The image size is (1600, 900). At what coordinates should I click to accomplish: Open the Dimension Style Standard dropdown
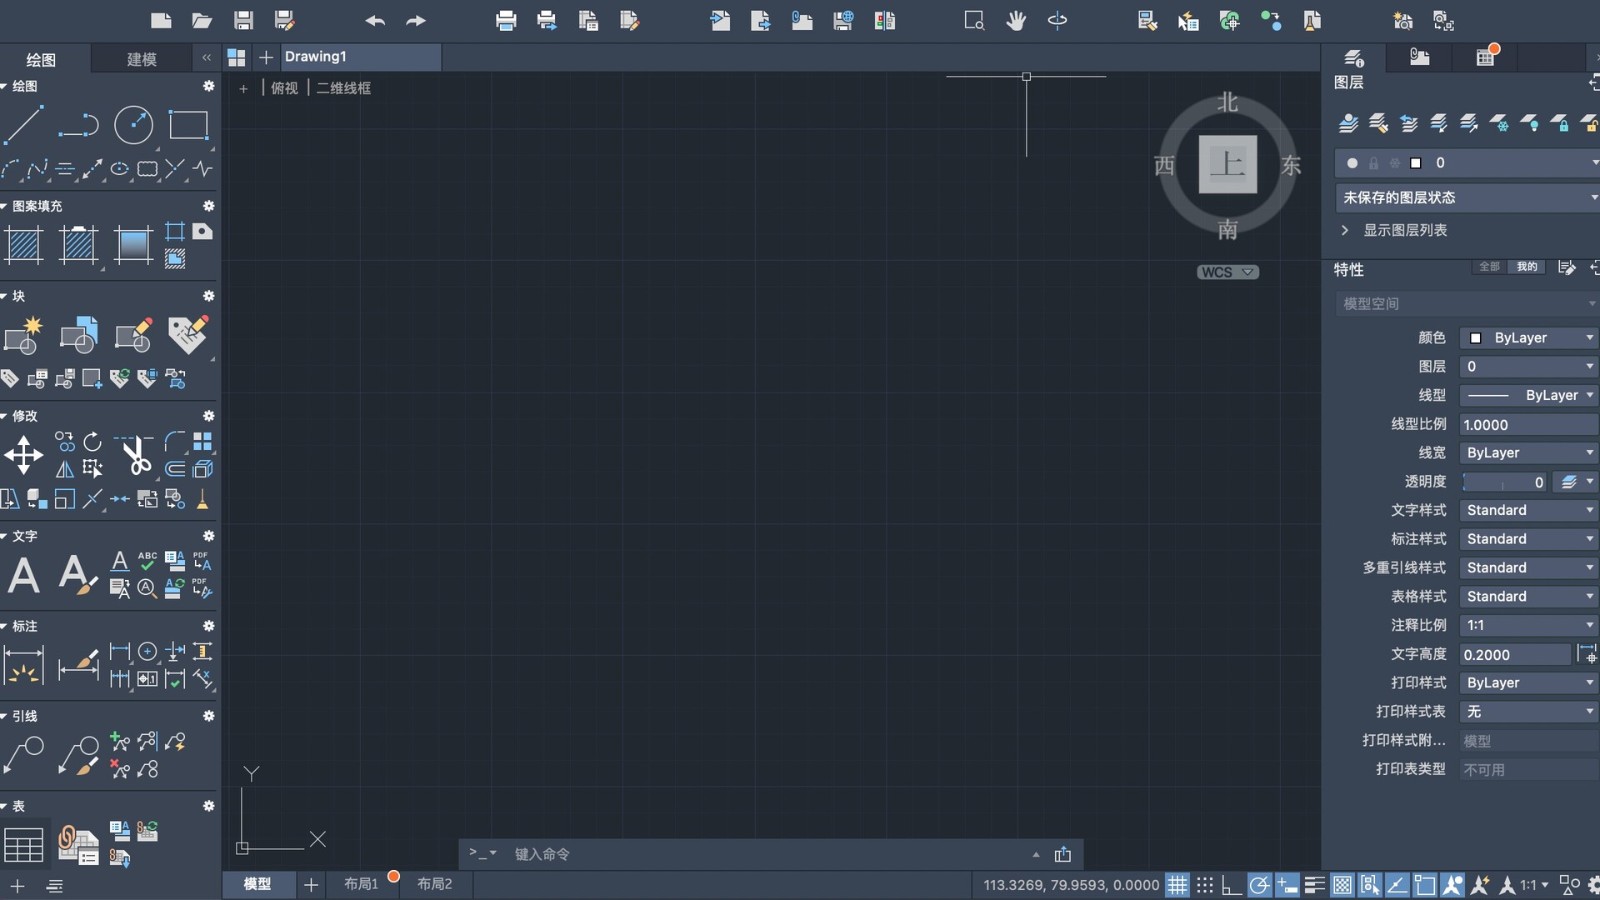[1529, 539]
